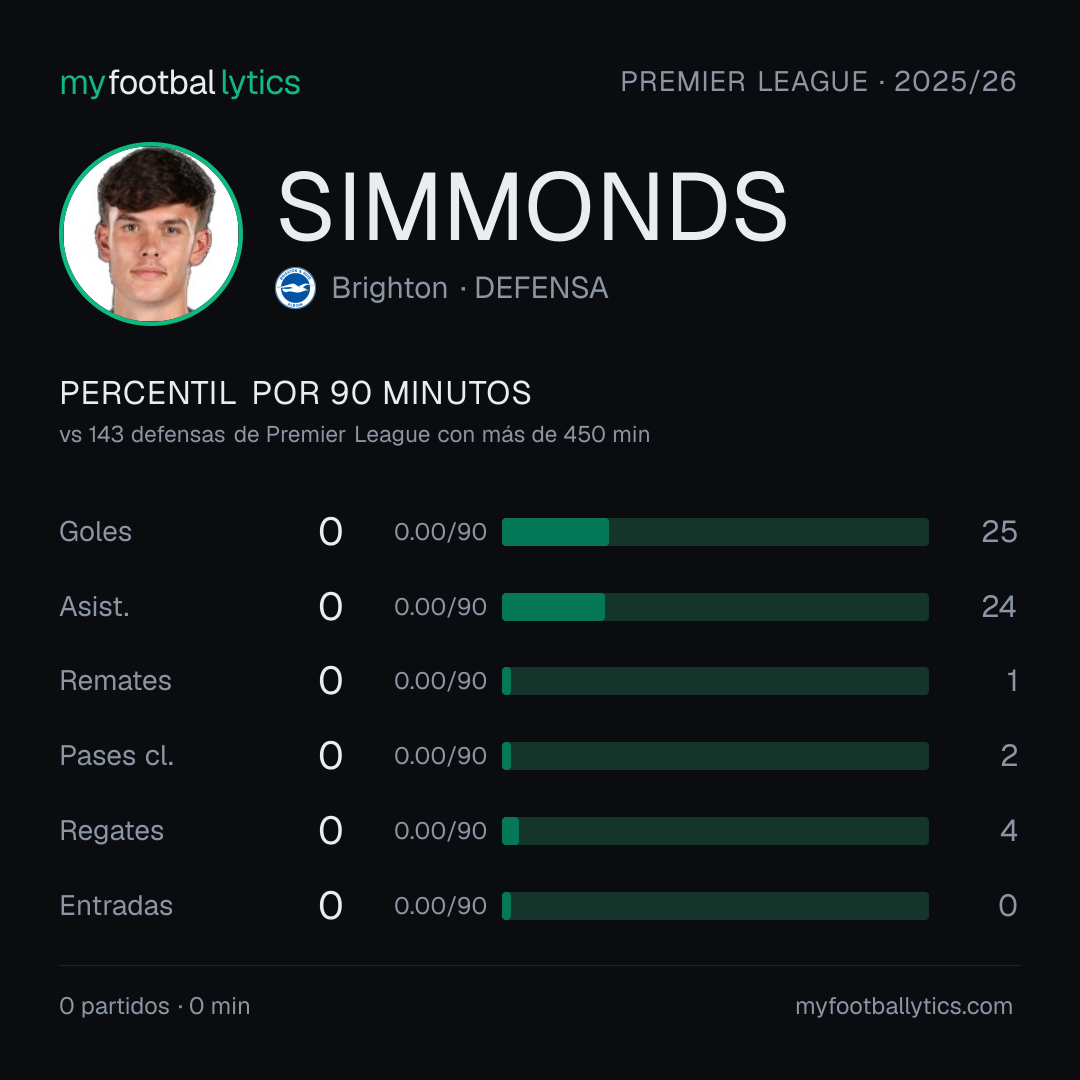Open the myfootballytics logo
1080x1080 pixels.
coord(180,83)
